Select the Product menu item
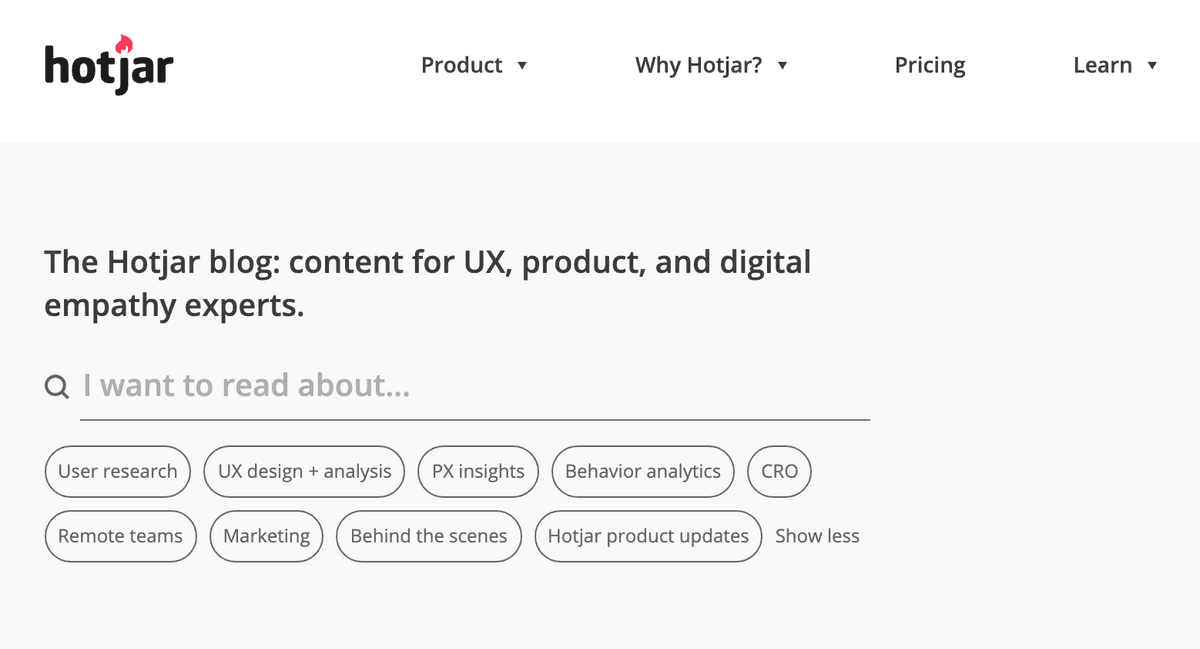This screenshot has height=649, width=1200. 461,65
